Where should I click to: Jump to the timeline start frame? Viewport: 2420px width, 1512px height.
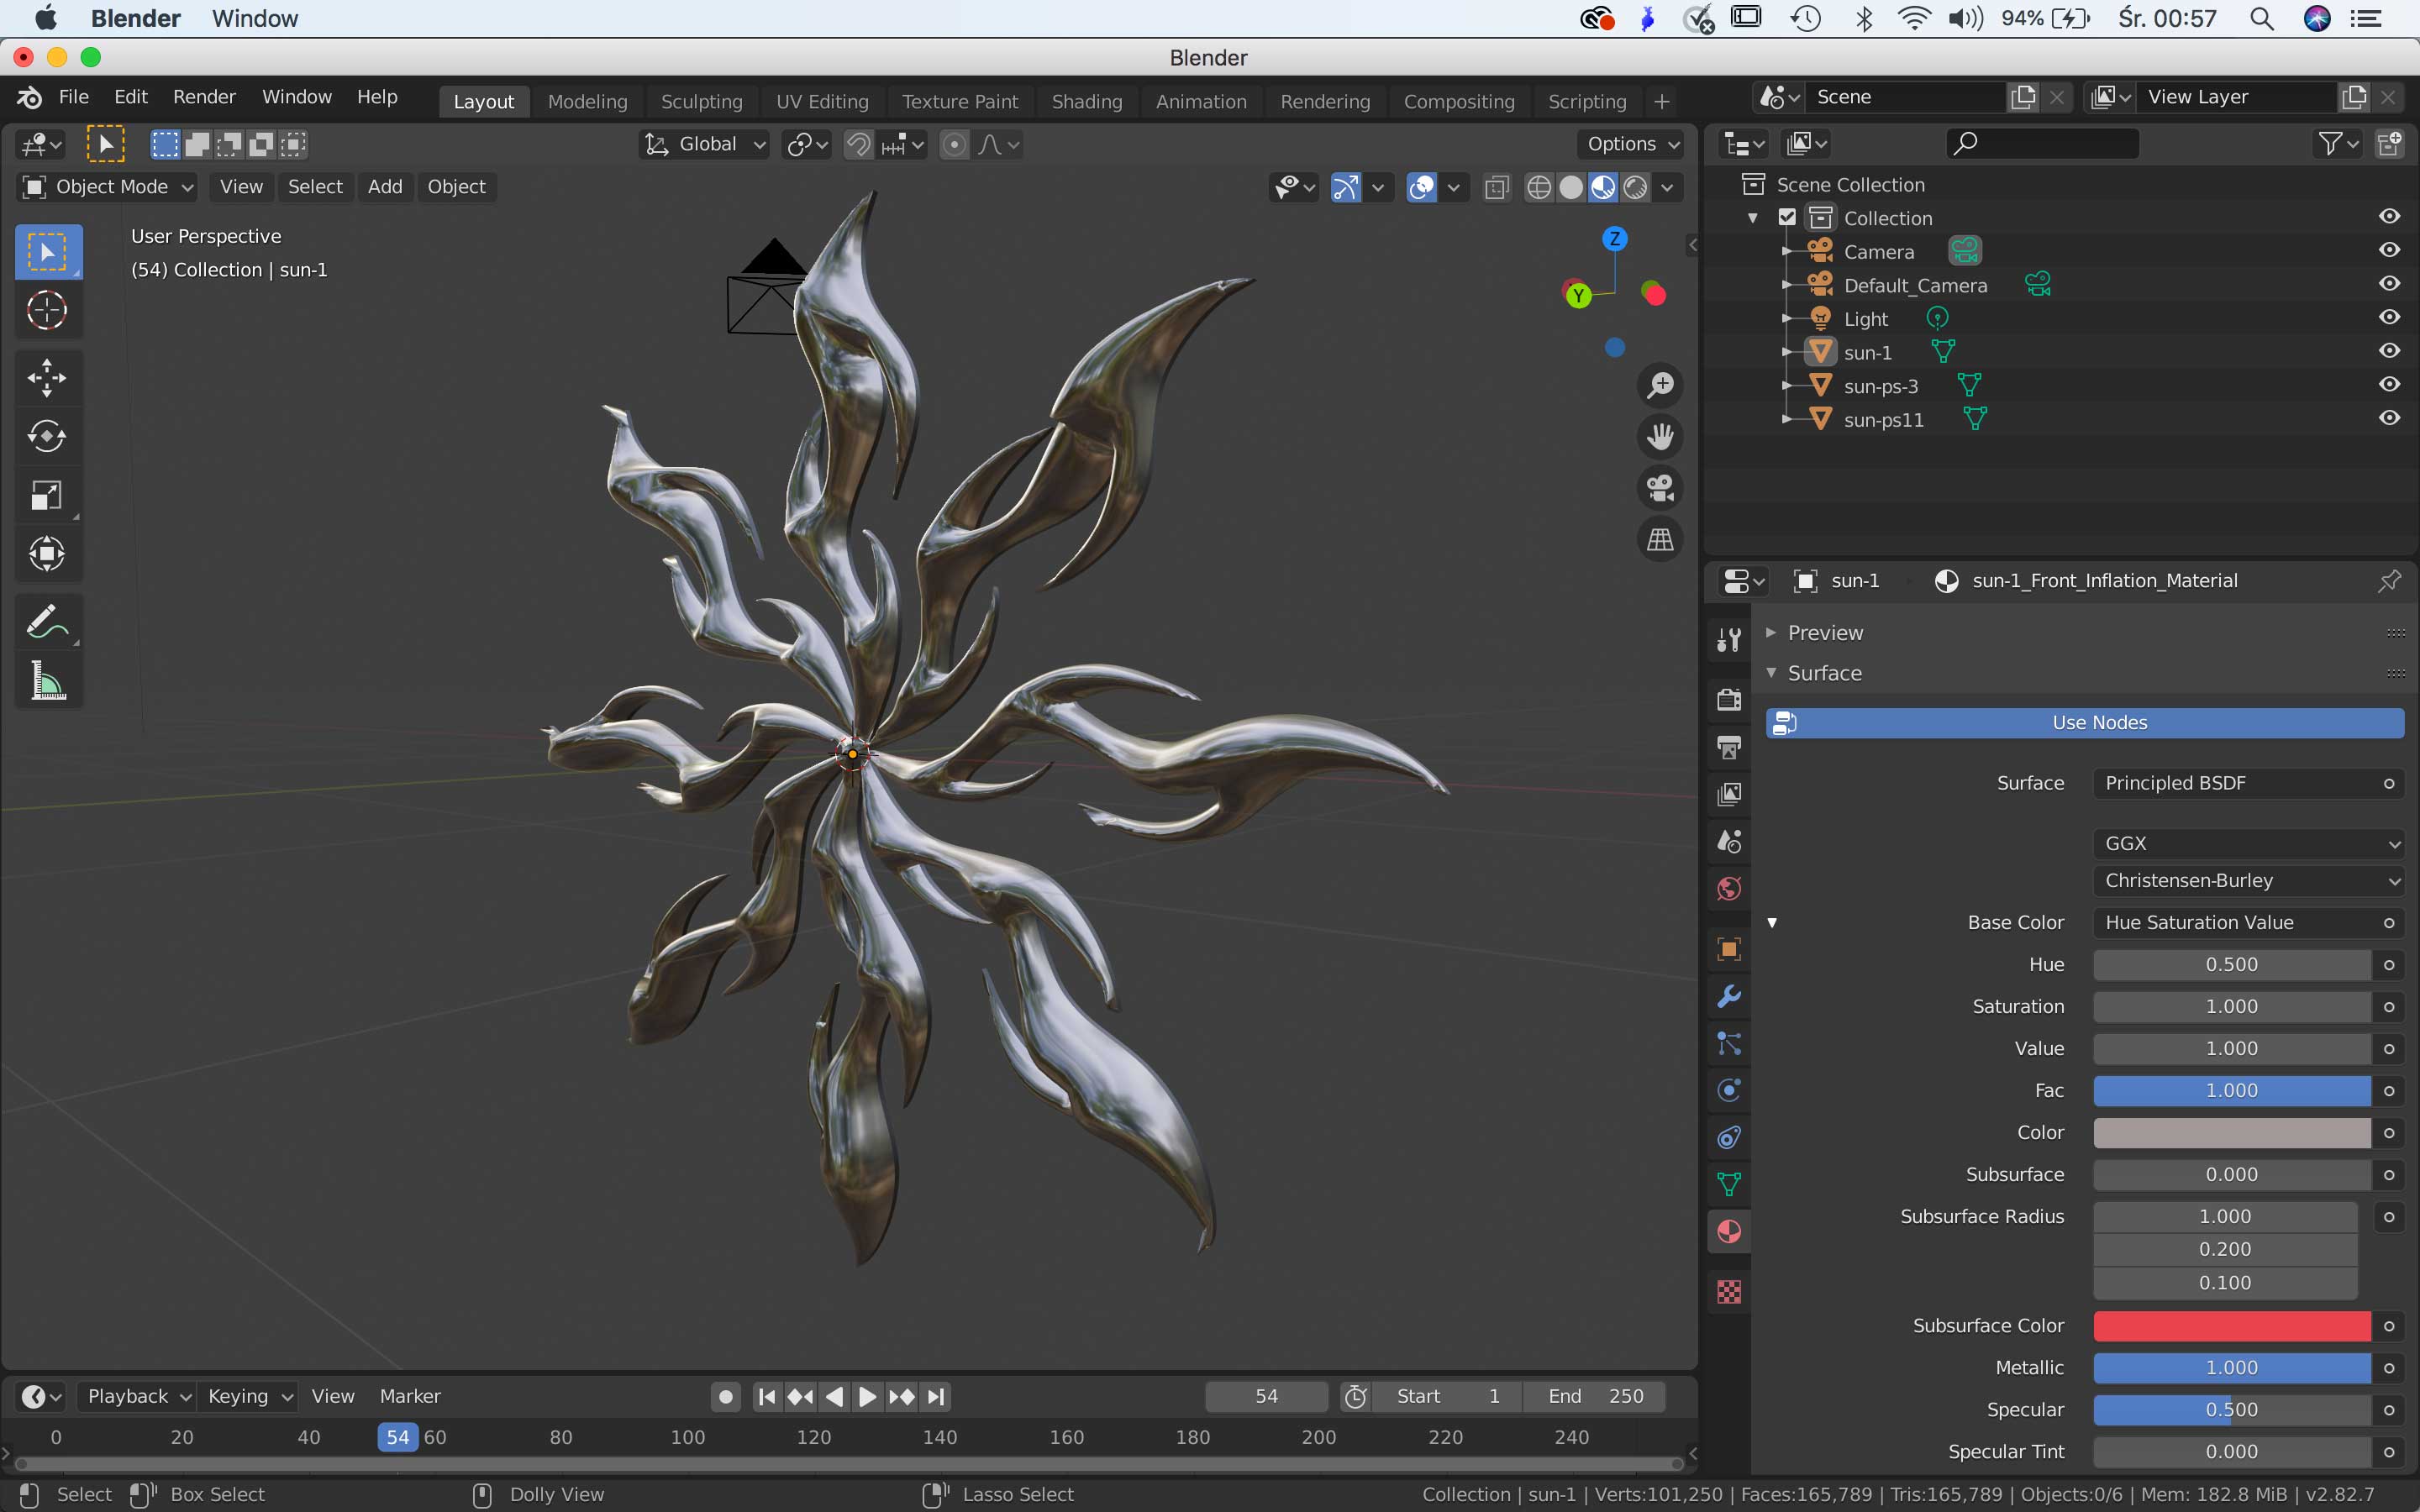point(767,1397)
